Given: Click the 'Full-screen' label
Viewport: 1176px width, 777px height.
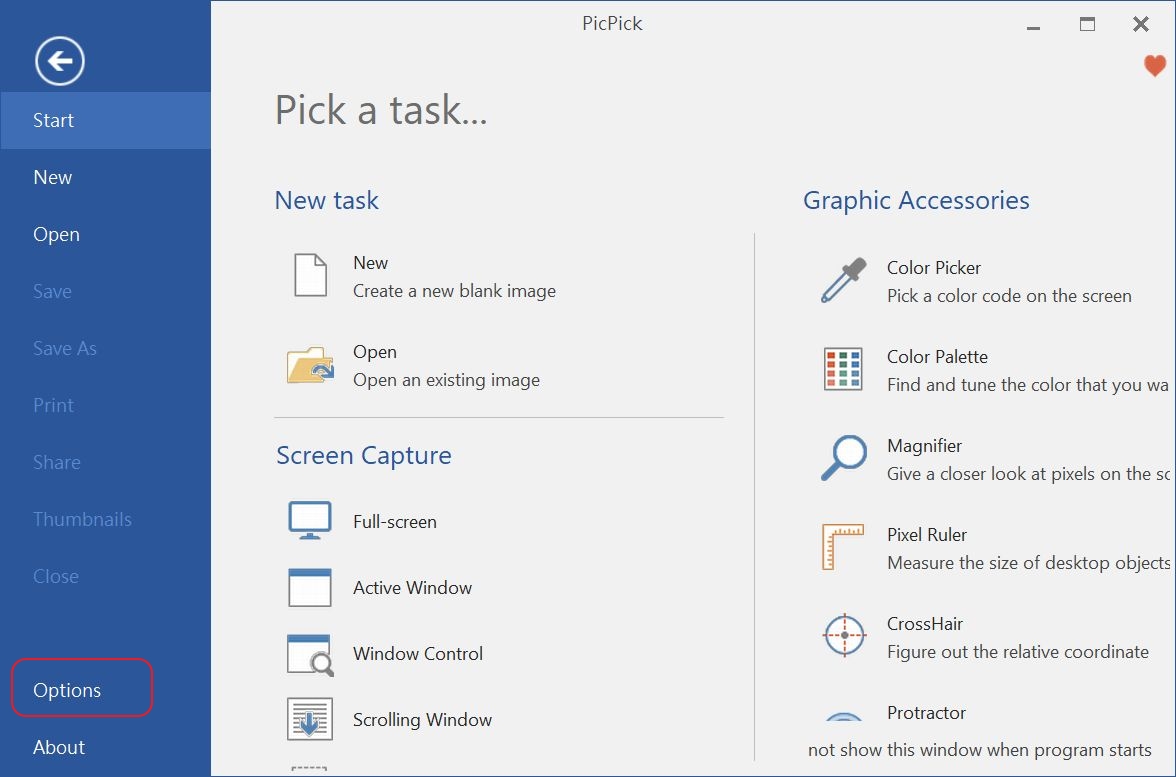Looking at the screenshot, I should pyautogui.click(x=394, y=522).
